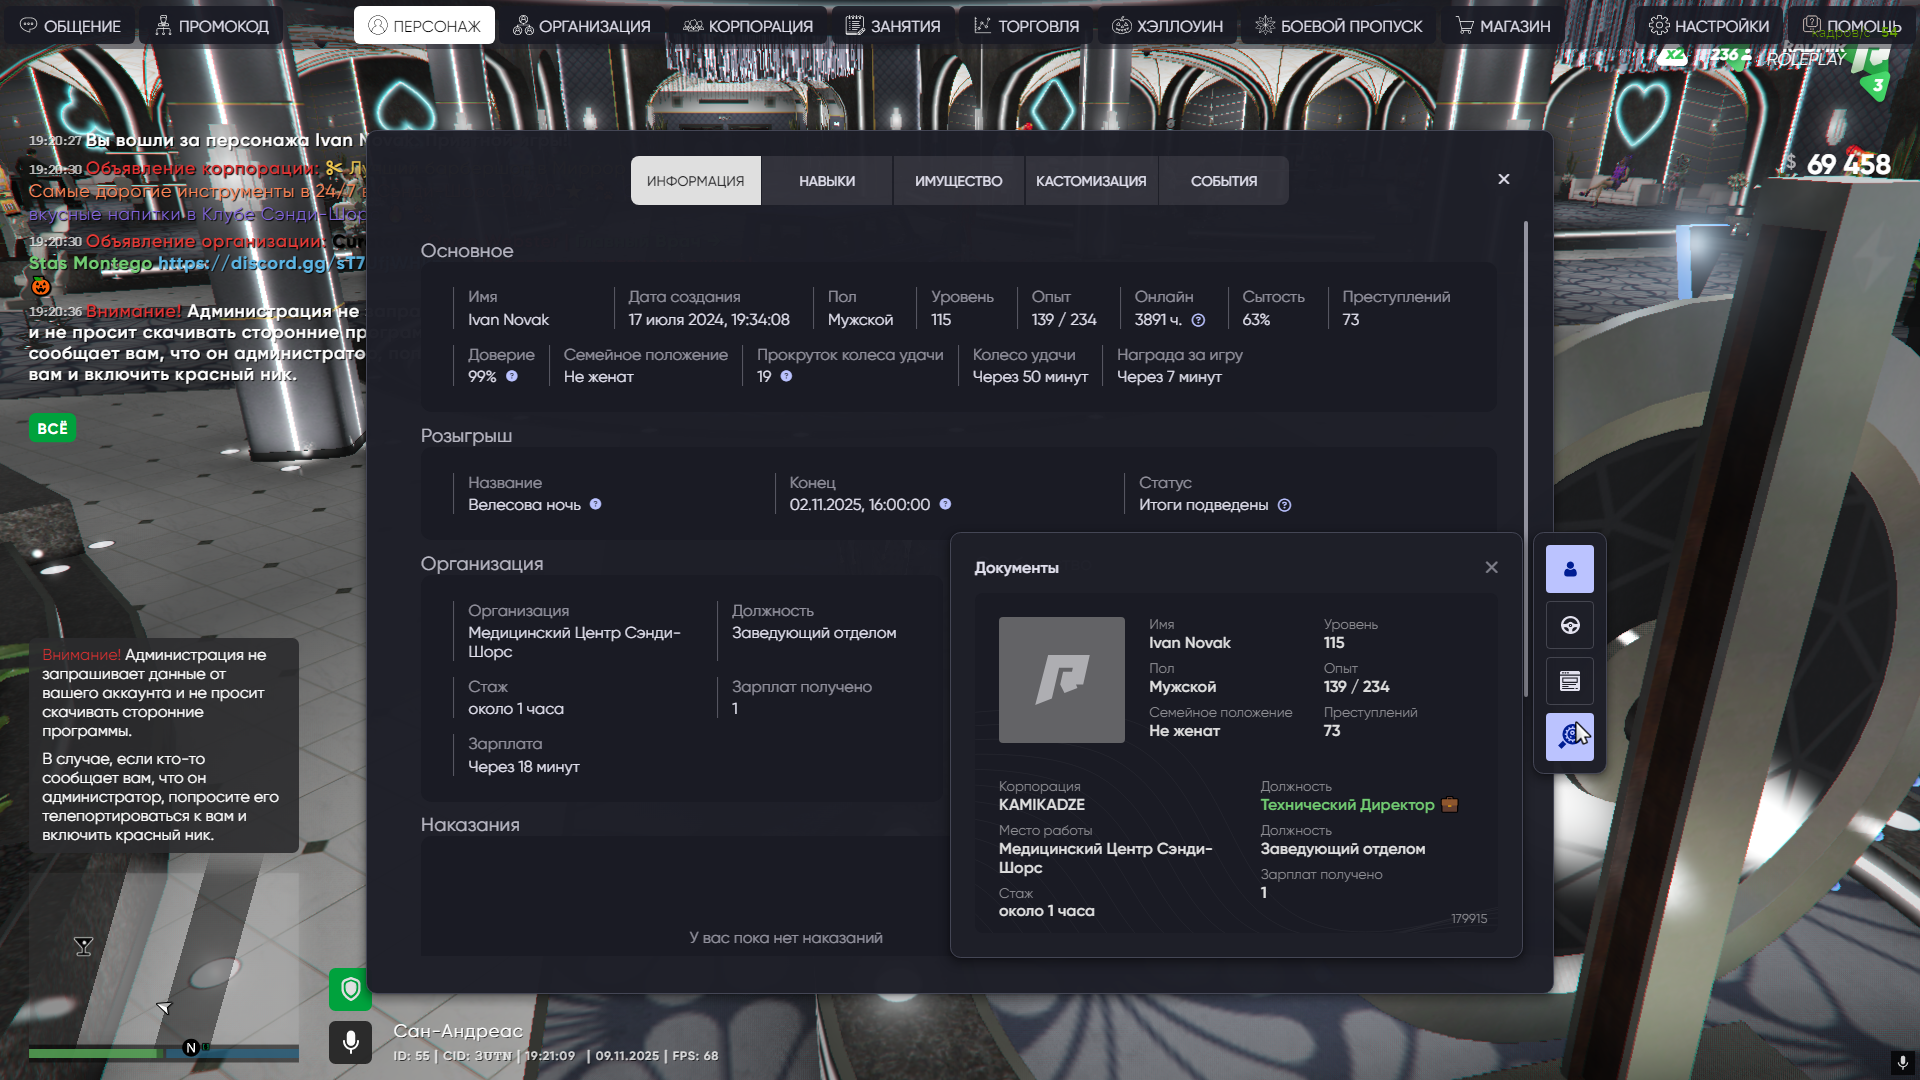Open the ХЭЛЛОУИН event menu

(x=1167, y=26)
